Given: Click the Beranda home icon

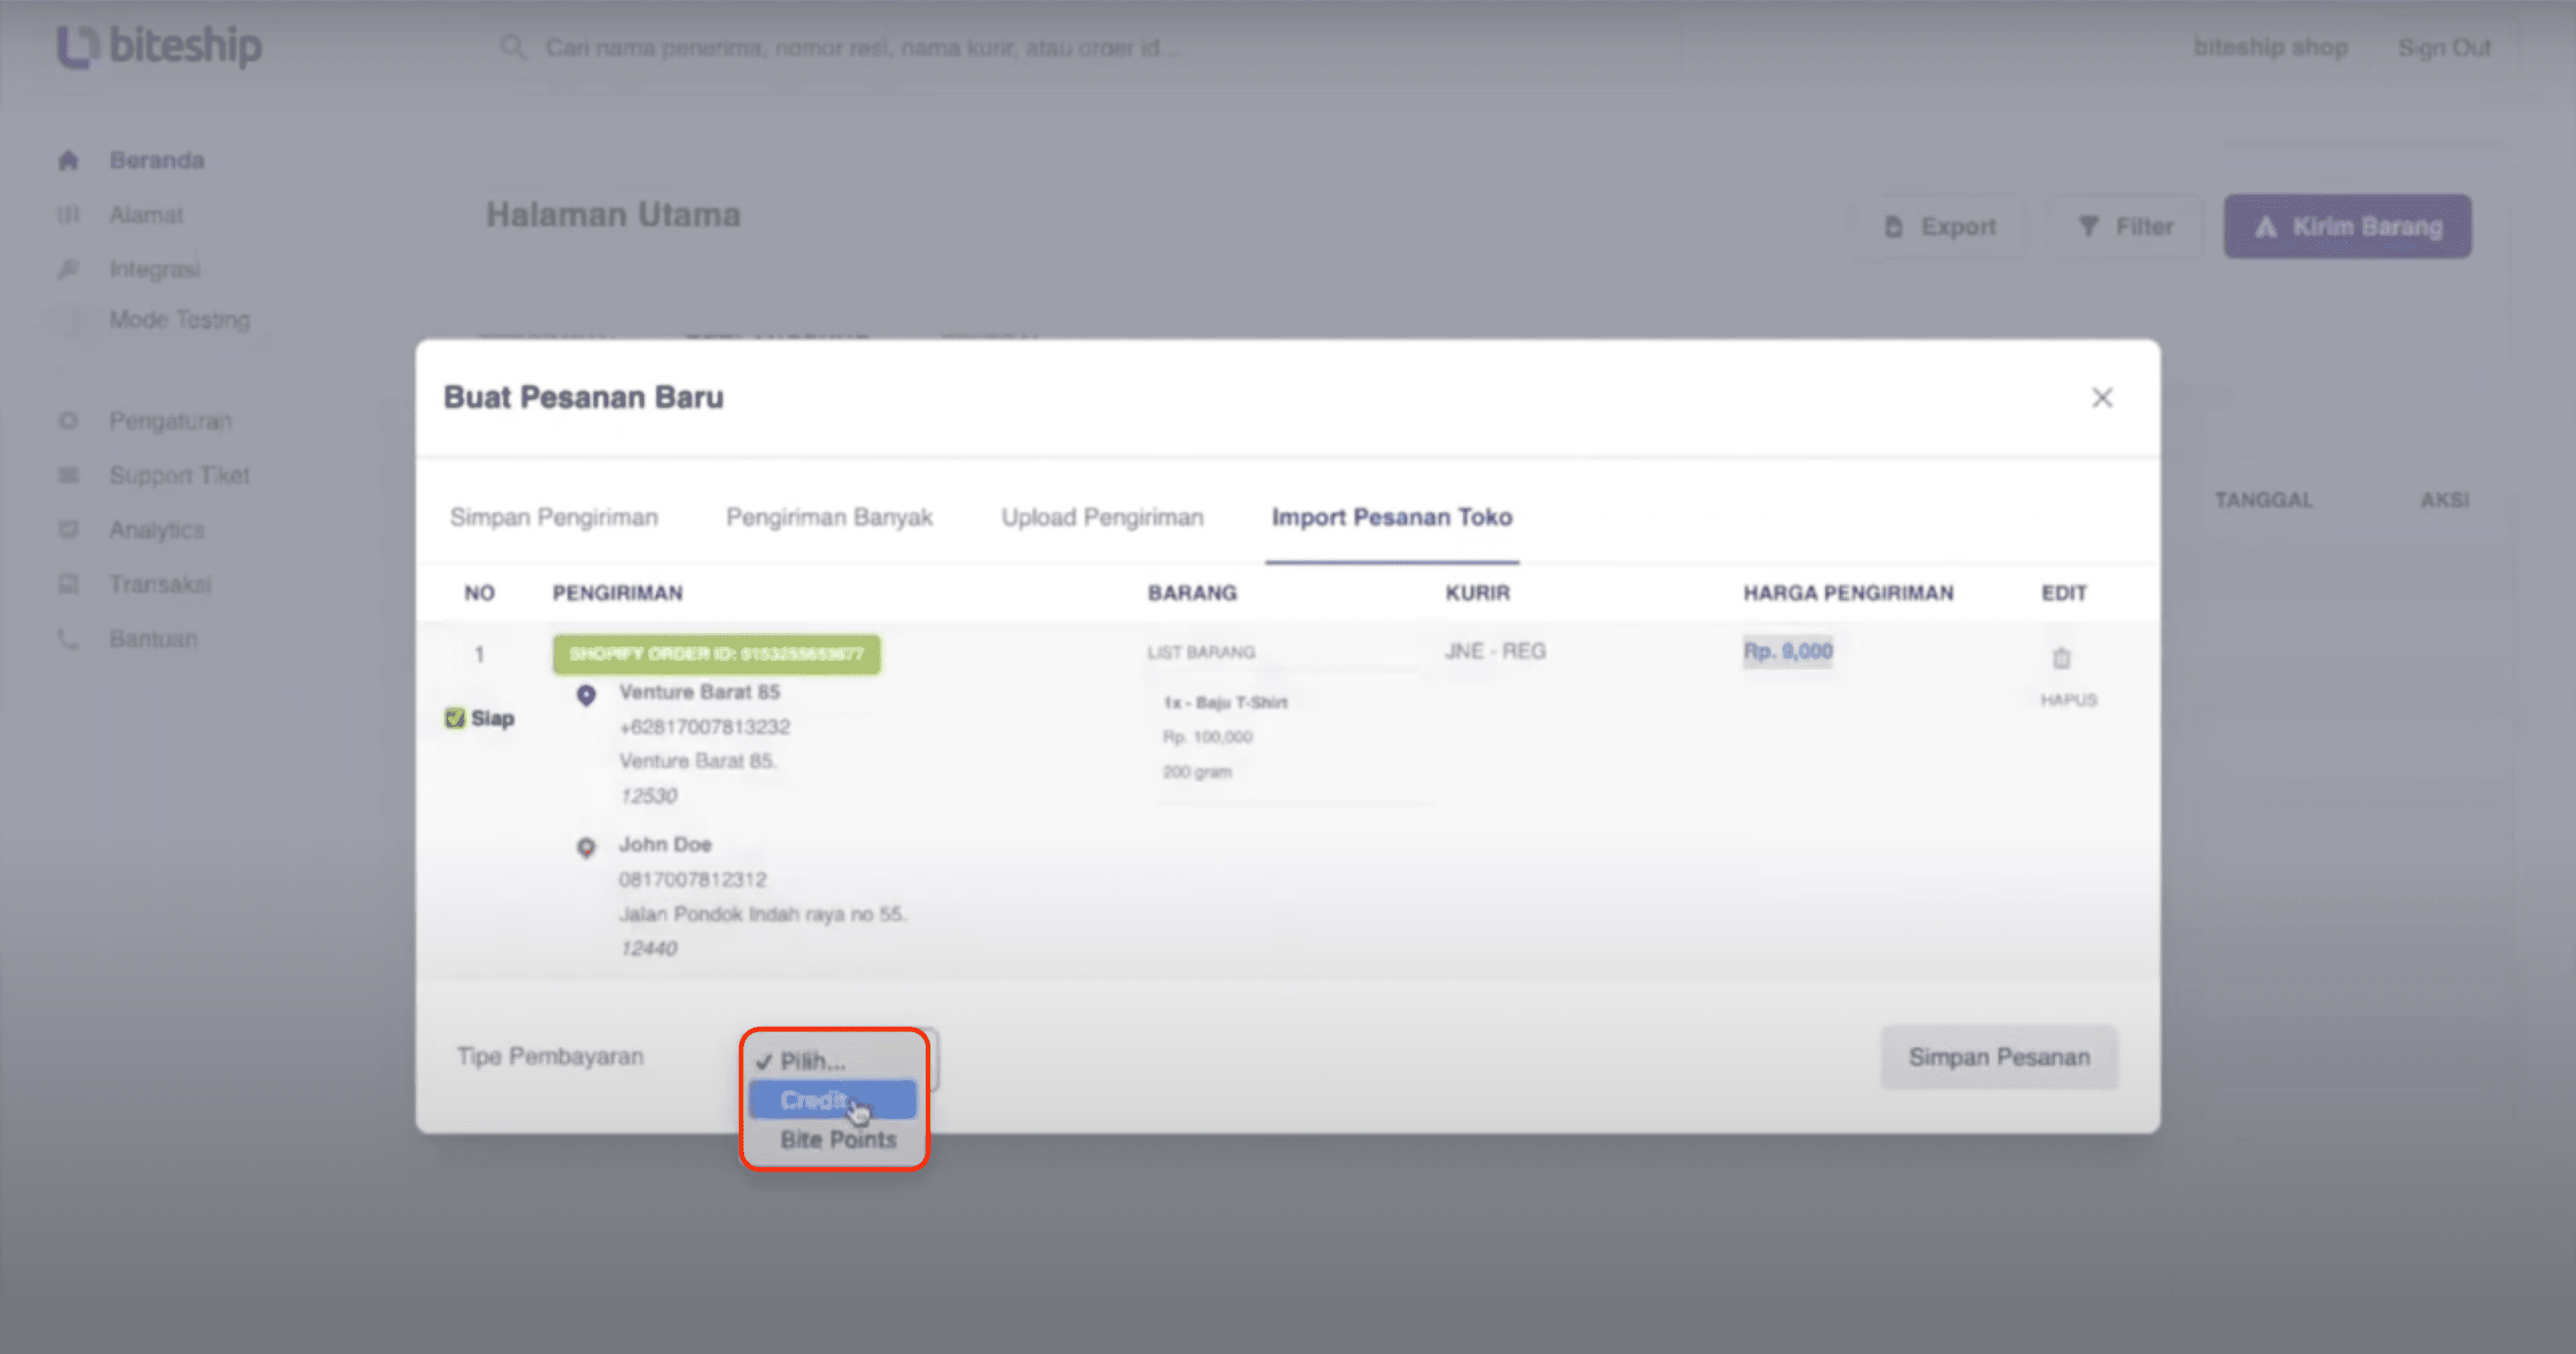Looking at the screenshot, I should [x=68, y=160].
